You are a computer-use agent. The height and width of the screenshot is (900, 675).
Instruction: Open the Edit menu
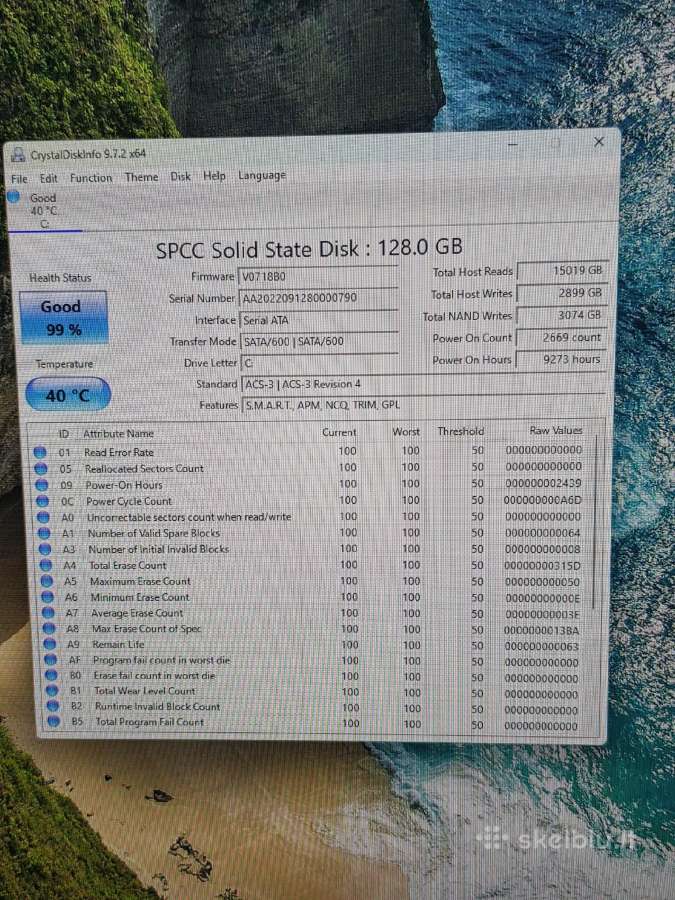[x=48, y=179]
